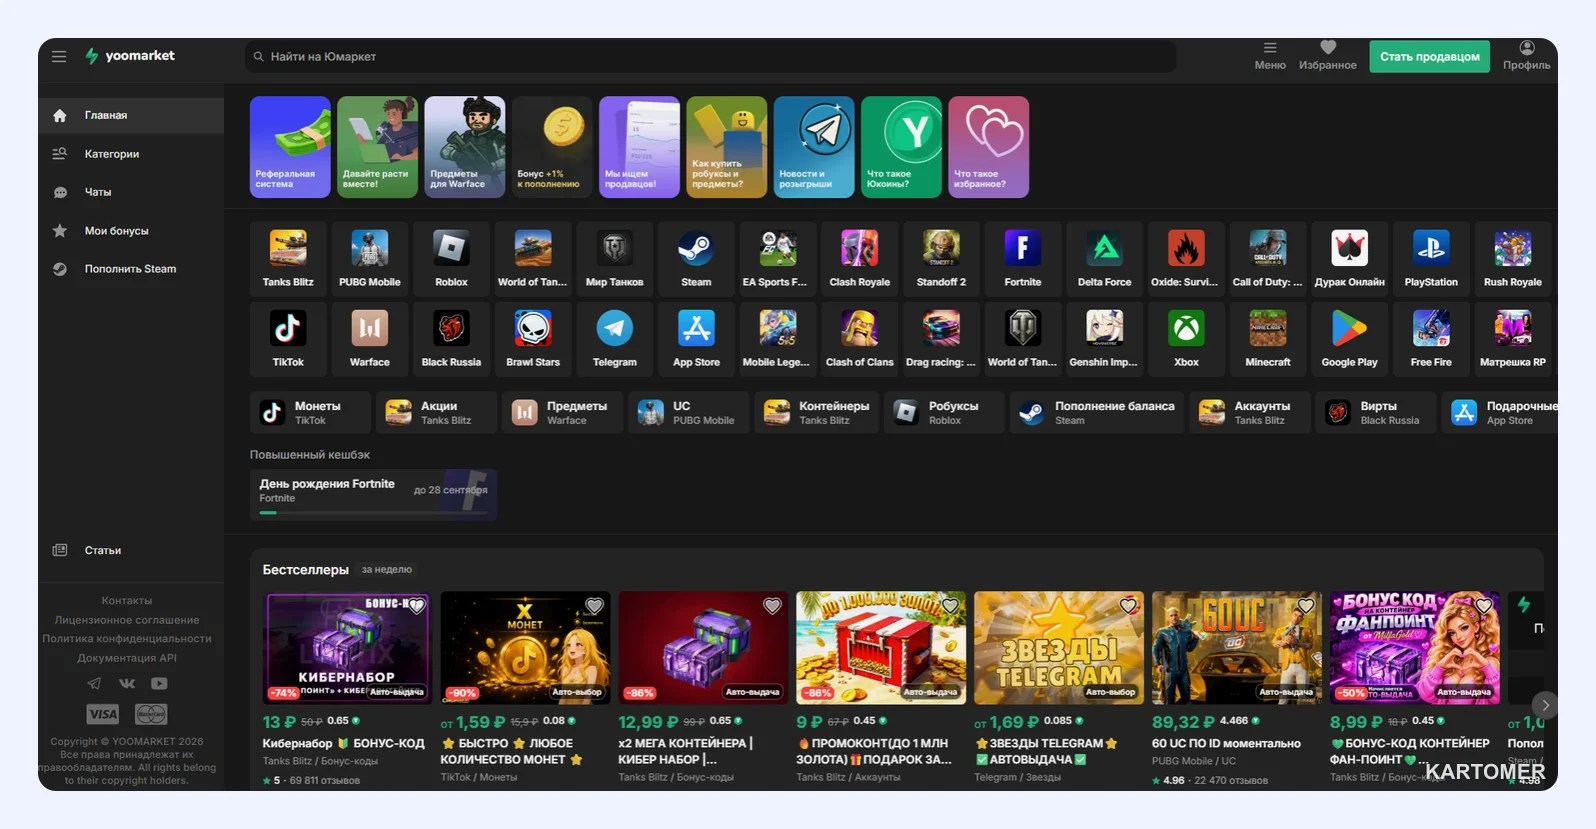Favorite the Бонус-код Фан-поинт card
Image resolution: width=1596 pixels, height=829 pixels.
(x=1484, y=606)
